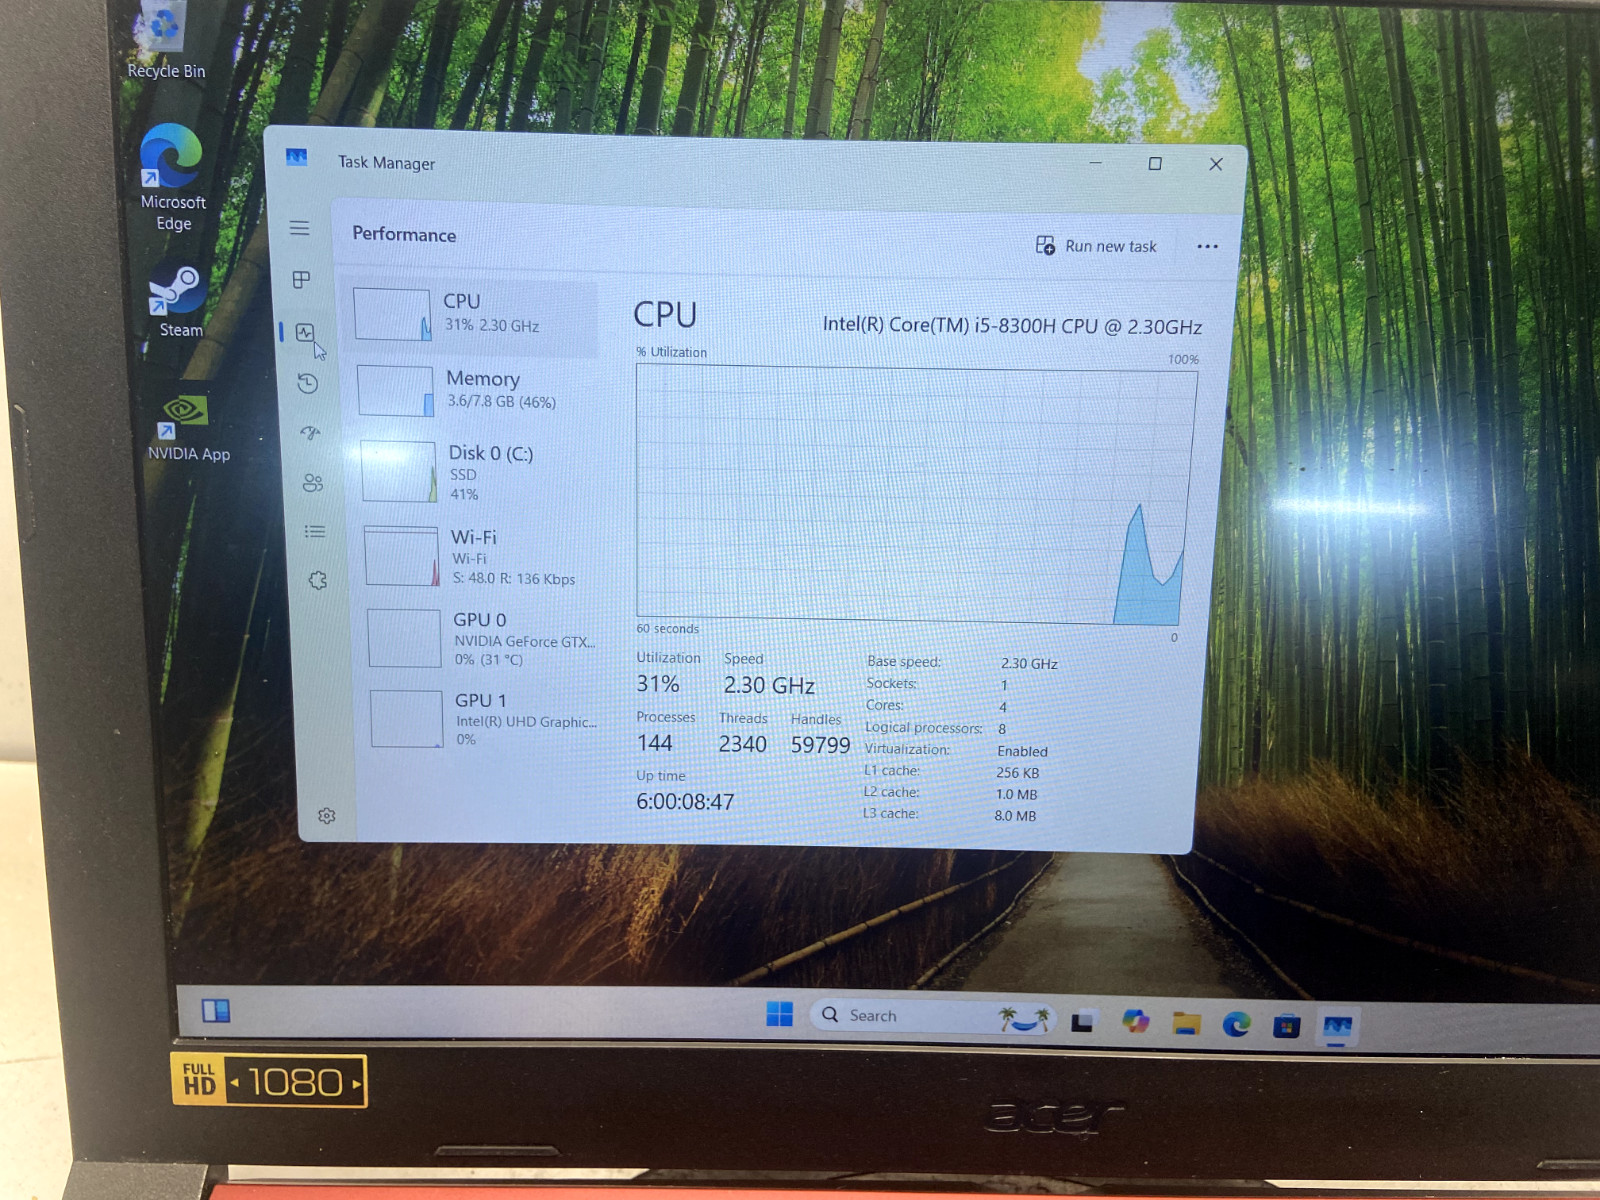Screen dimensions: 1600x1200
Task: Open the App history page icon
Action: coord(308,383)
